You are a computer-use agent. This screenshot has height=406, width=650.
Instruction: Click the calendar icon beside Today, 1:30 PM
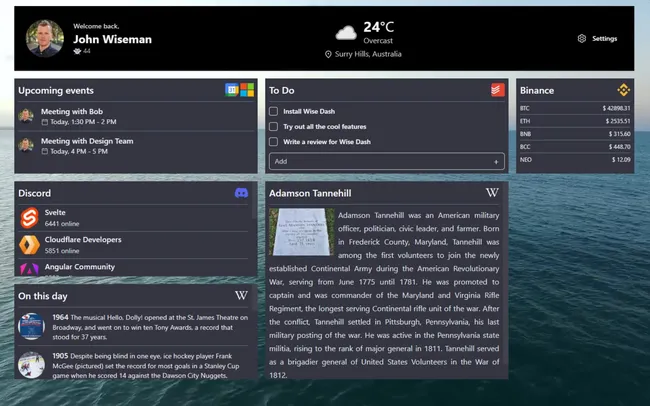click(x=45, y=122)
